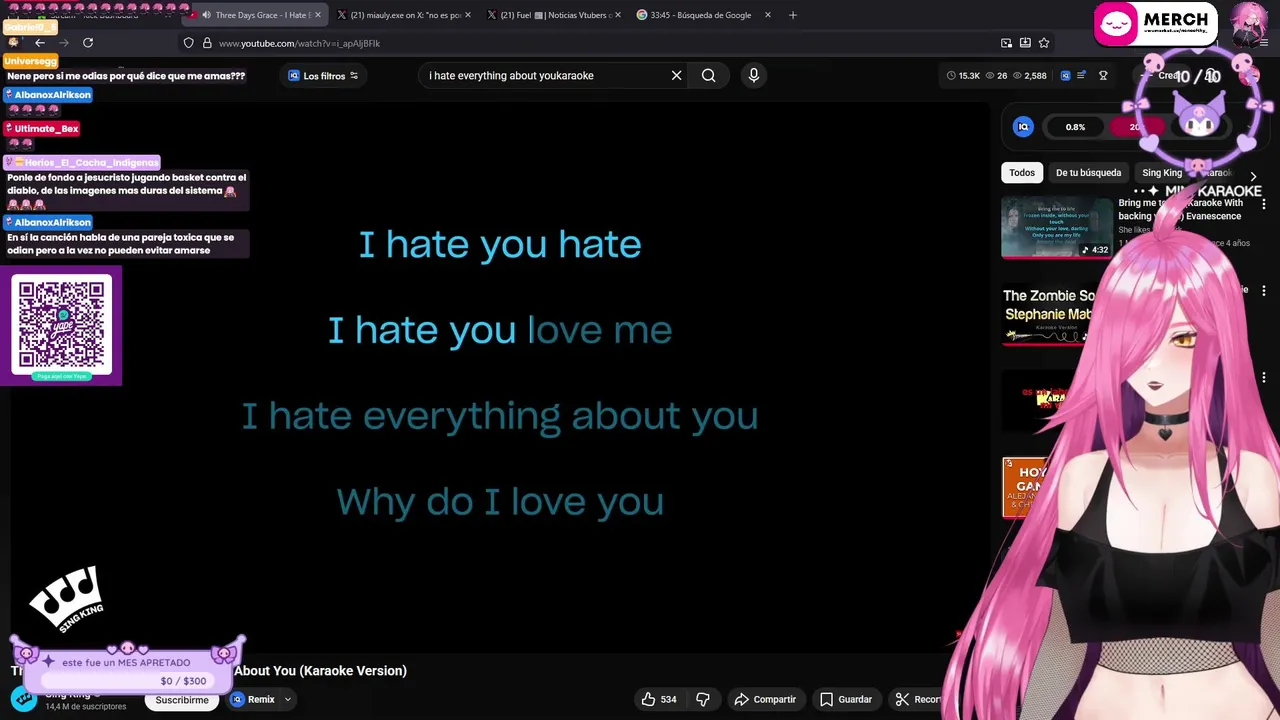Click the Compartir share button
The width and height of the screenshot is (1280, 720).
click(x=765, y=700)
